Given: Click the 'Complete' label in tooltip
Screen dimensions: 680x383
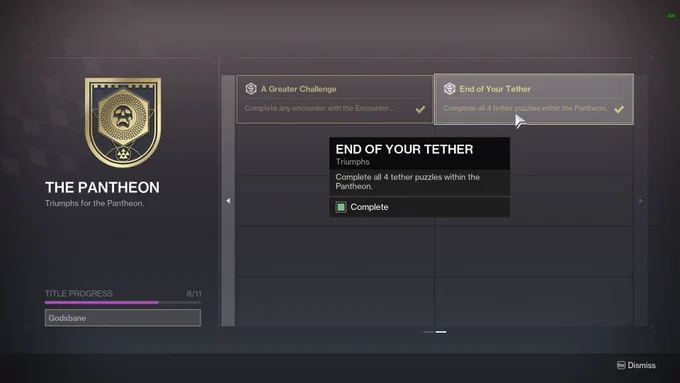Looking at the screenshot, I should pyautogui.click(x=369, y=207).
